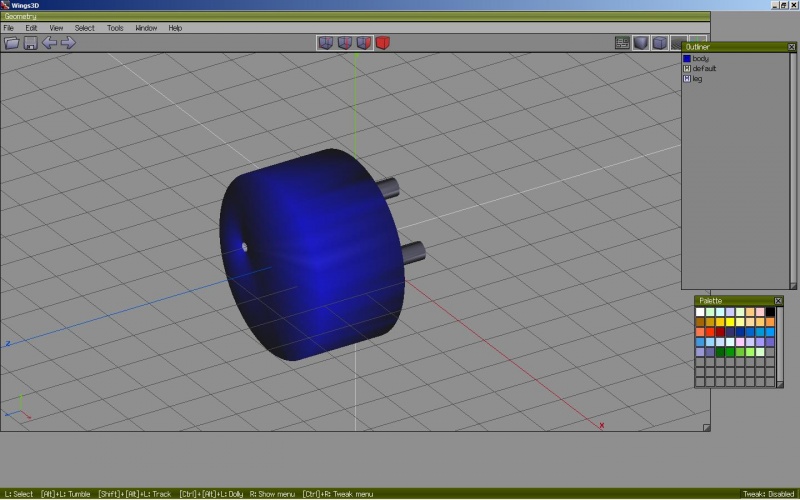Select the default material in Outliner
The width and height of the screenshot is (800, 500).
click(704, 69)
